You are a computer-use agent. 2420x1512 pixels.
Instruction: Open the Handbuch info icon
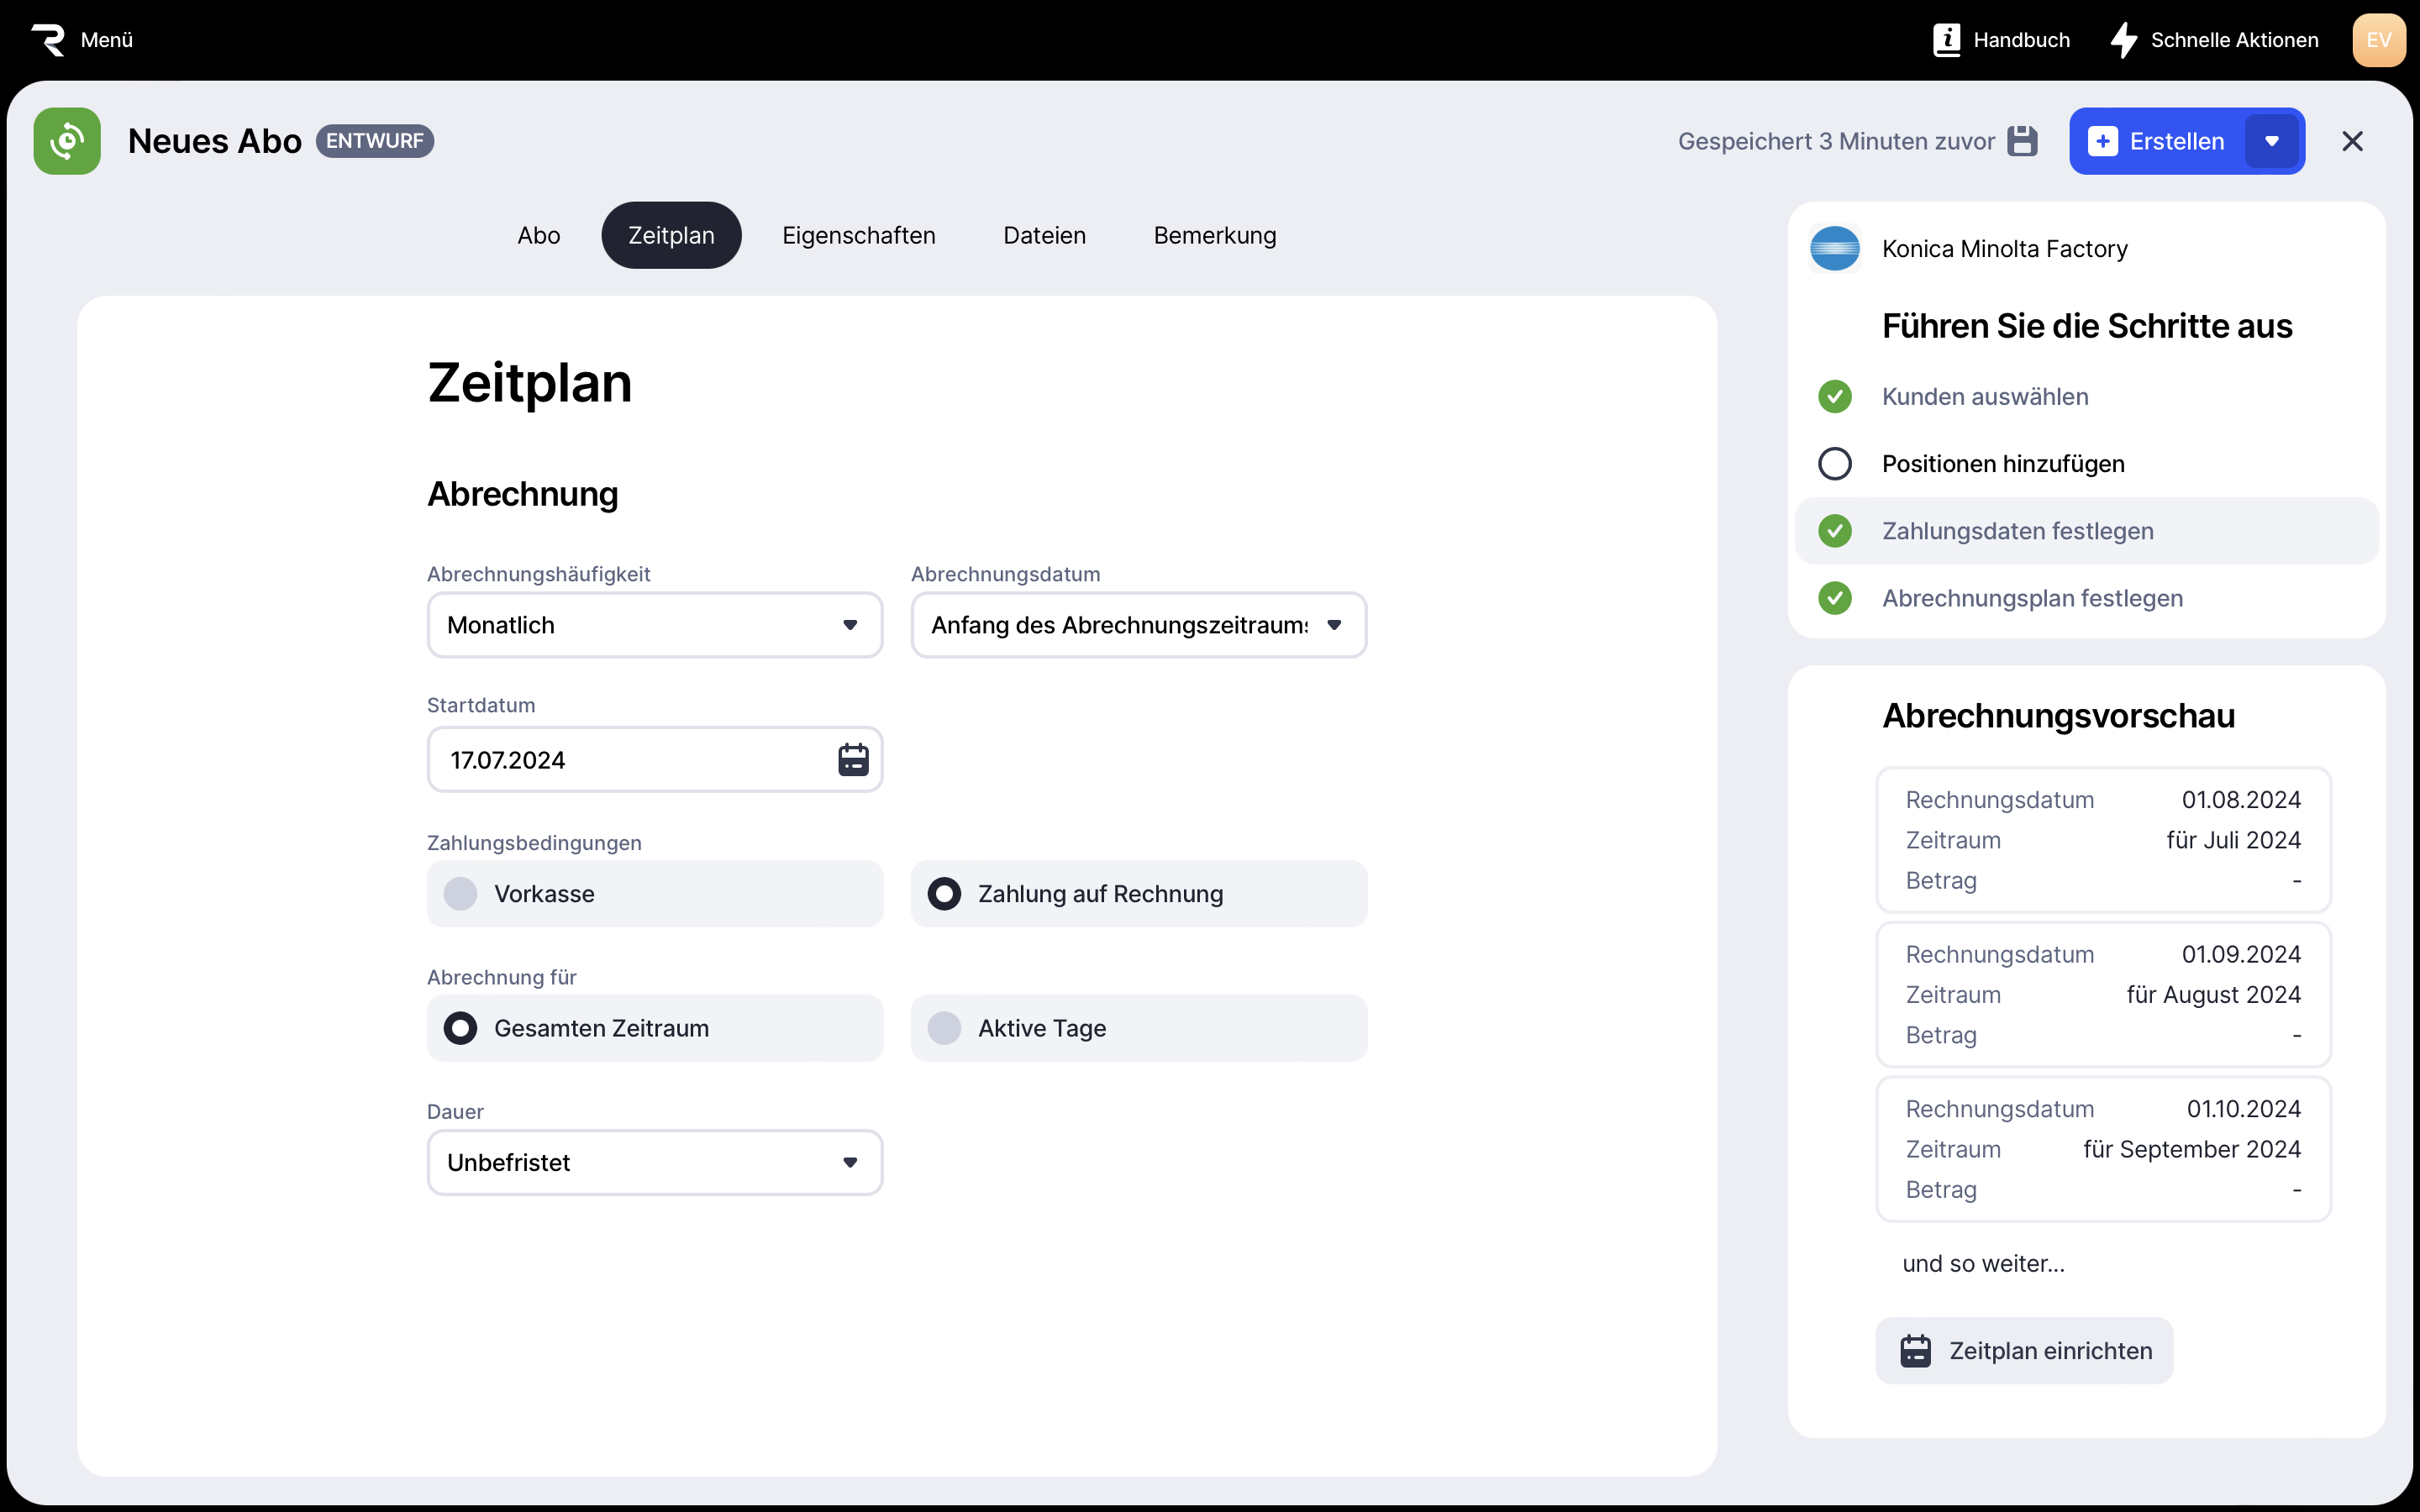click(1946, 40)
